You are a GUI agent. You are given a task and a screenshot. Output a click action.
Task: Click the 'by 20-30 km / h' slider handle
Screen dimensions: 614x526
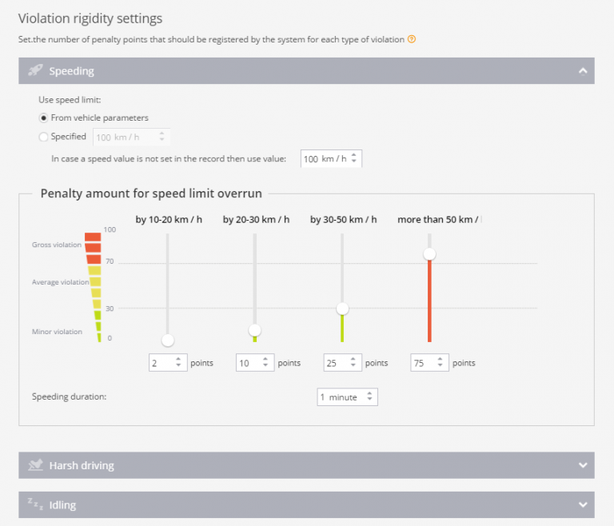tap(255, 330)
